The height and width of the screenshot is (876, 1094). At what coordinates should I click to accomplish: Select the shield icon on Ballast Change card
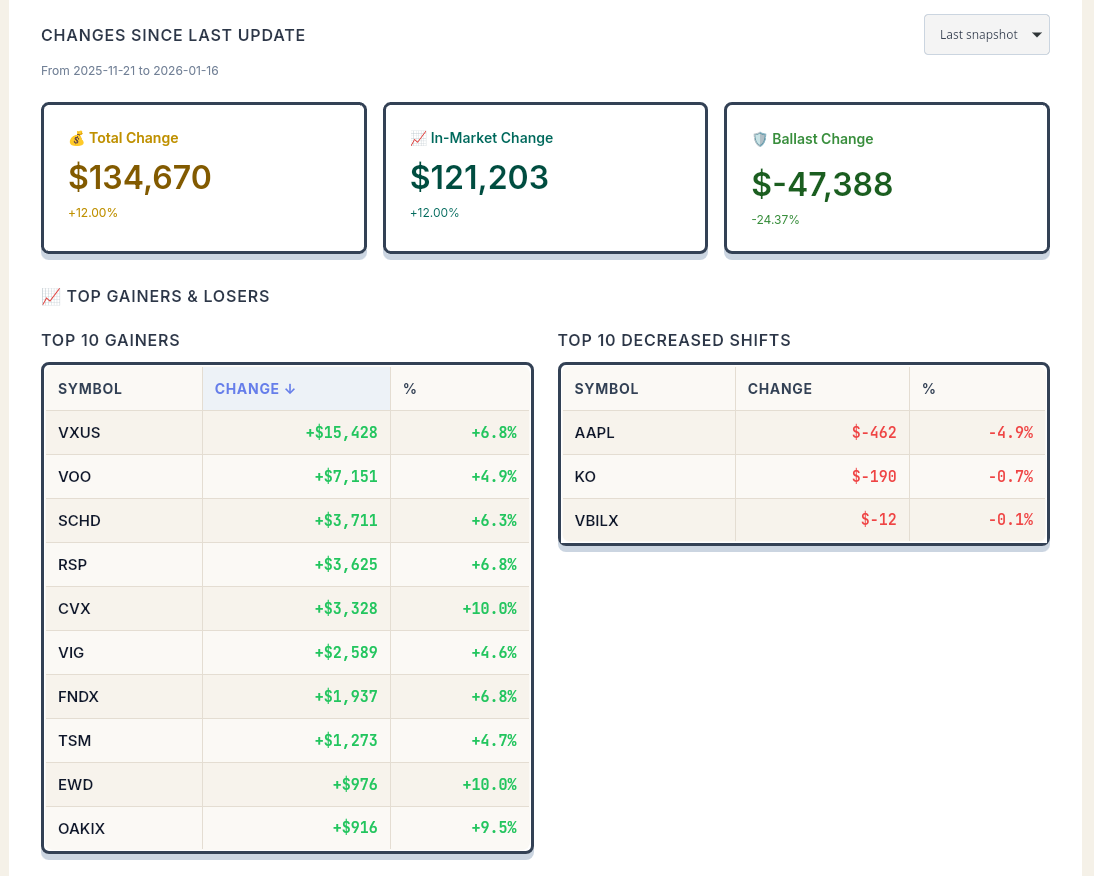[x=761, y=140]
